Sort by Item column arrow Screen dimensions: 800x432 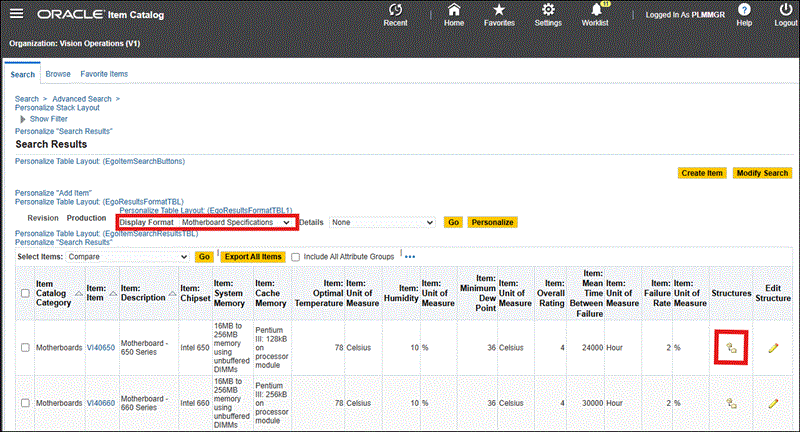point(113,294)
